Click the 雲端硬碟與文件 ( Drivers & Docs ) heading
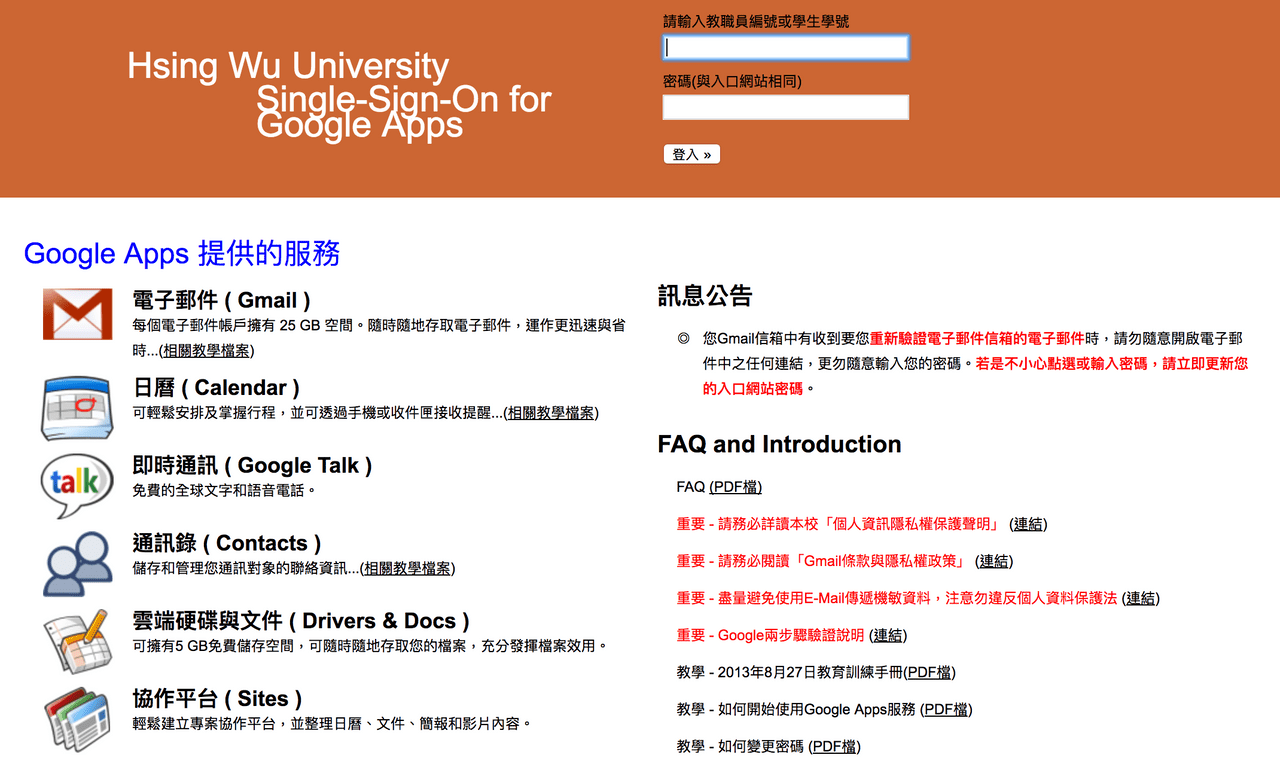This screenshot has width=1280, height=766. pos(301,622)
